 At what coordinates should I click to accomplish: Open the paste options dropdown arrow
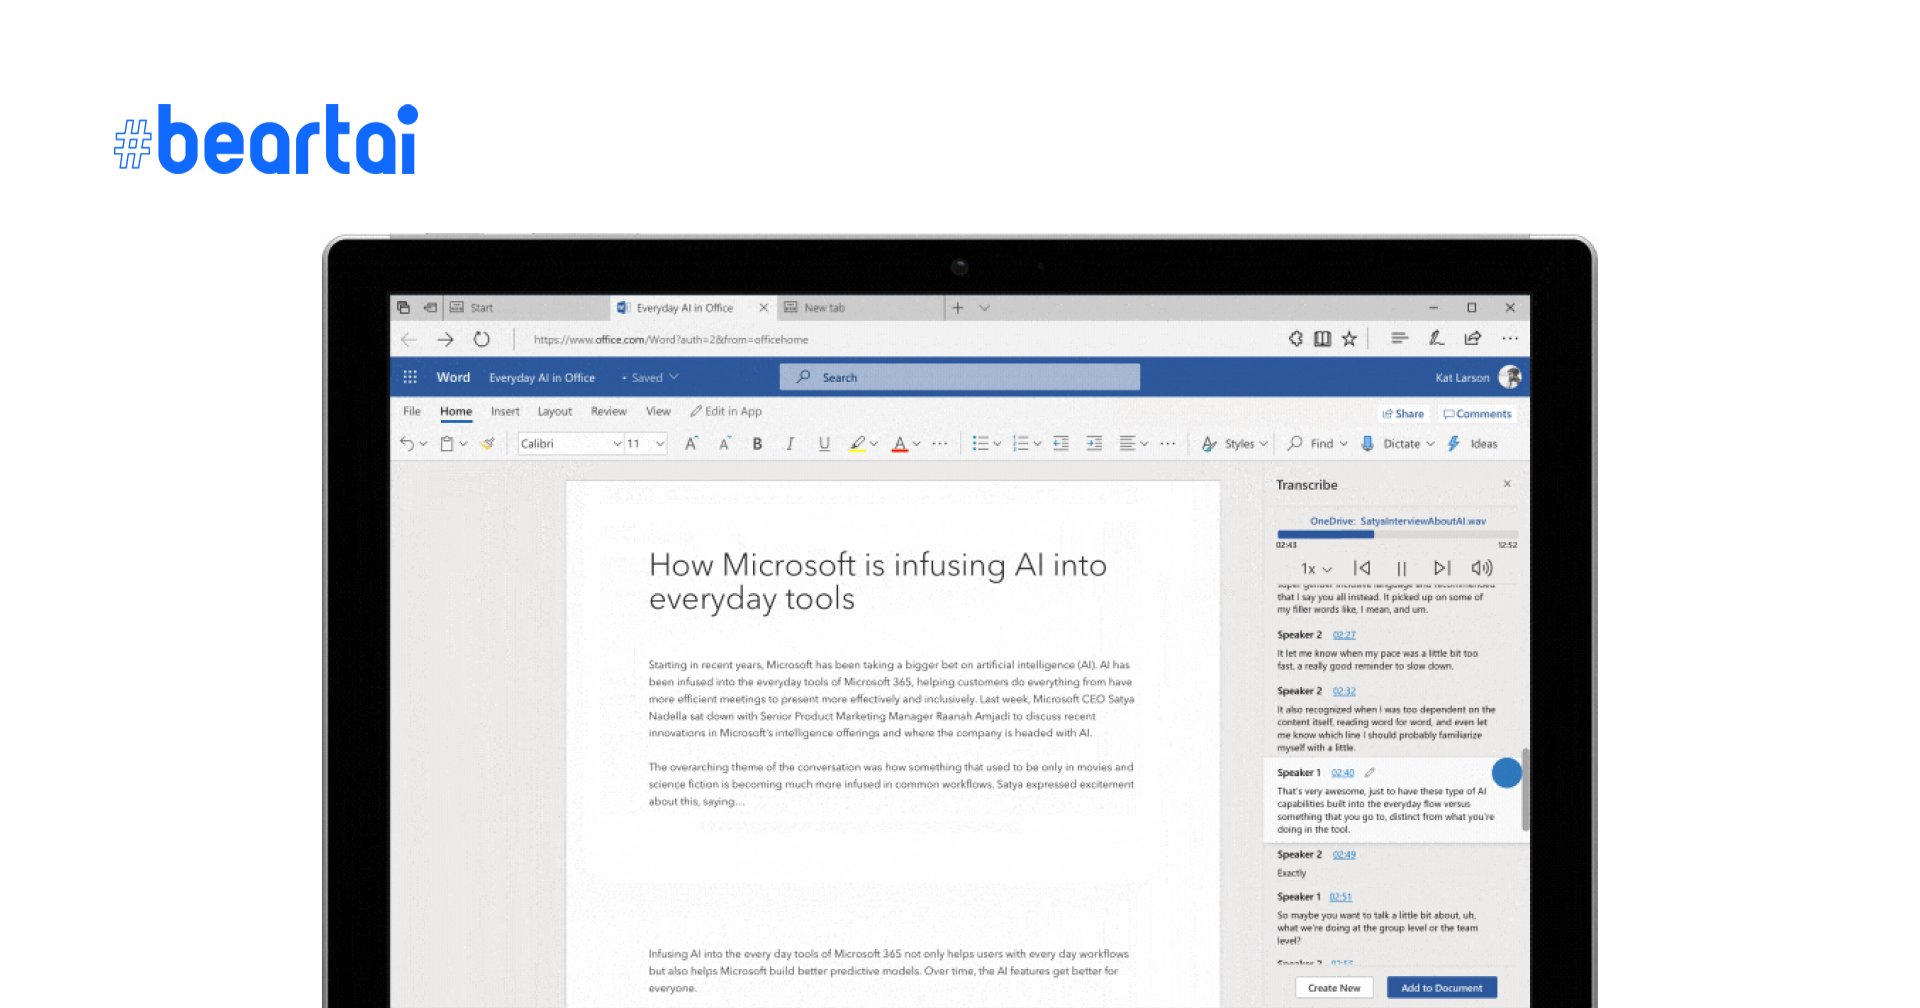pyautogui.click(x=463, y=444)
